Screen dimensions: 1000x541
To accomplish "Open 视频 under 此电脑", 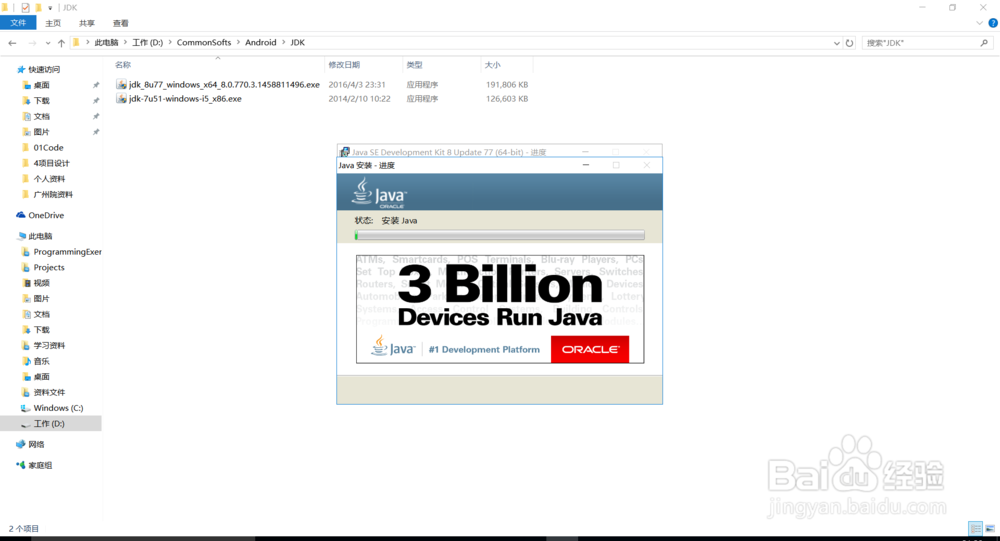I will tap(41, 283).
